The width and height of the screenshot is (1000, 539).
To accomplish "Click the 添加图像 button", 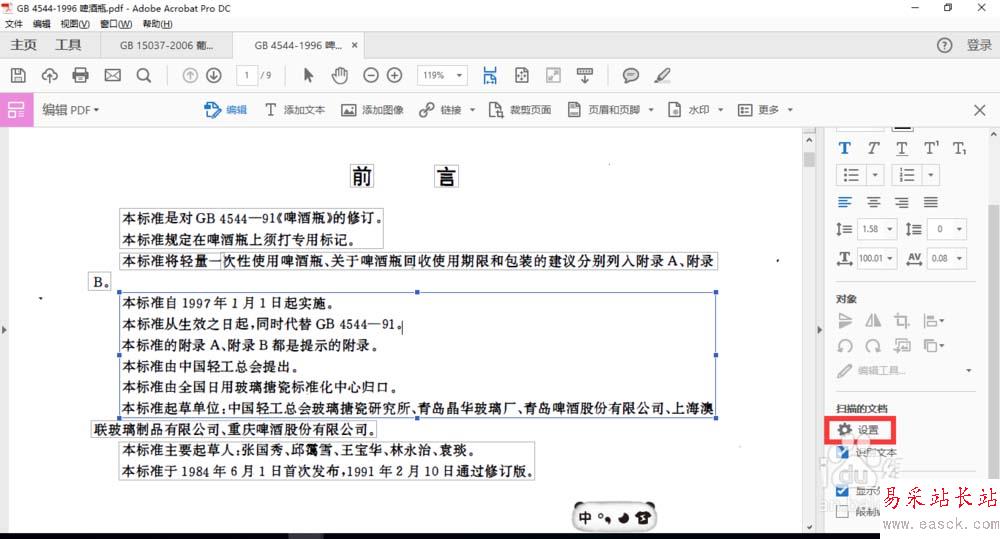I will tap(372, 110).
